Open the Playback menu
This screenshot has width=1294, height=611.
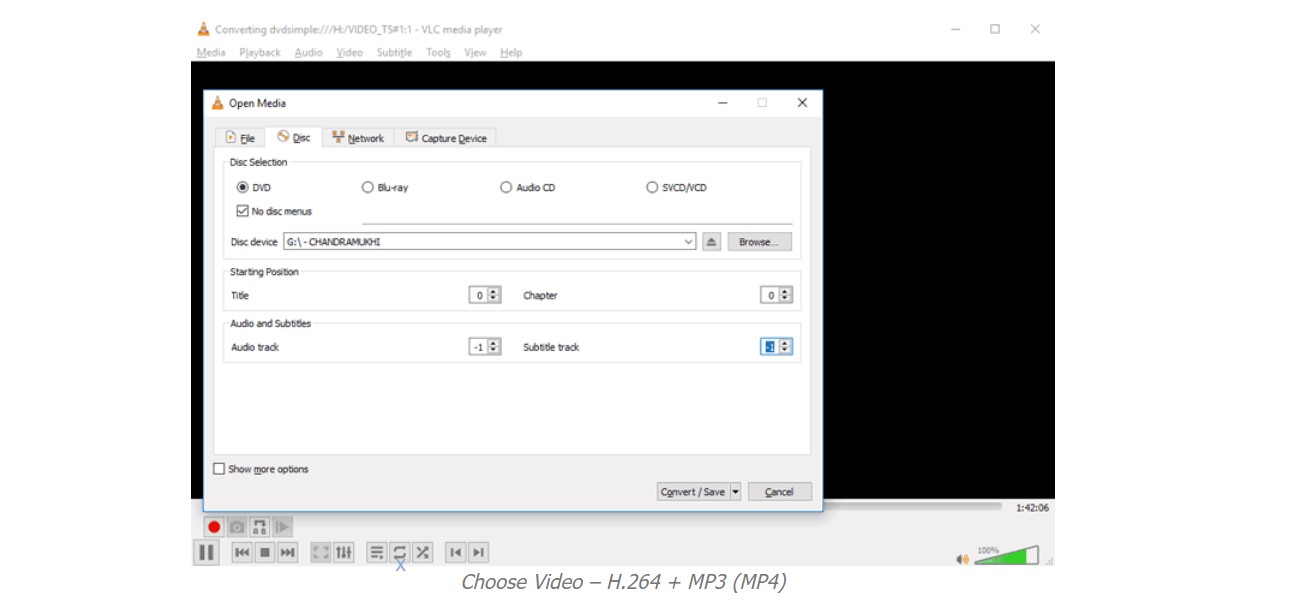pos(260,52)
